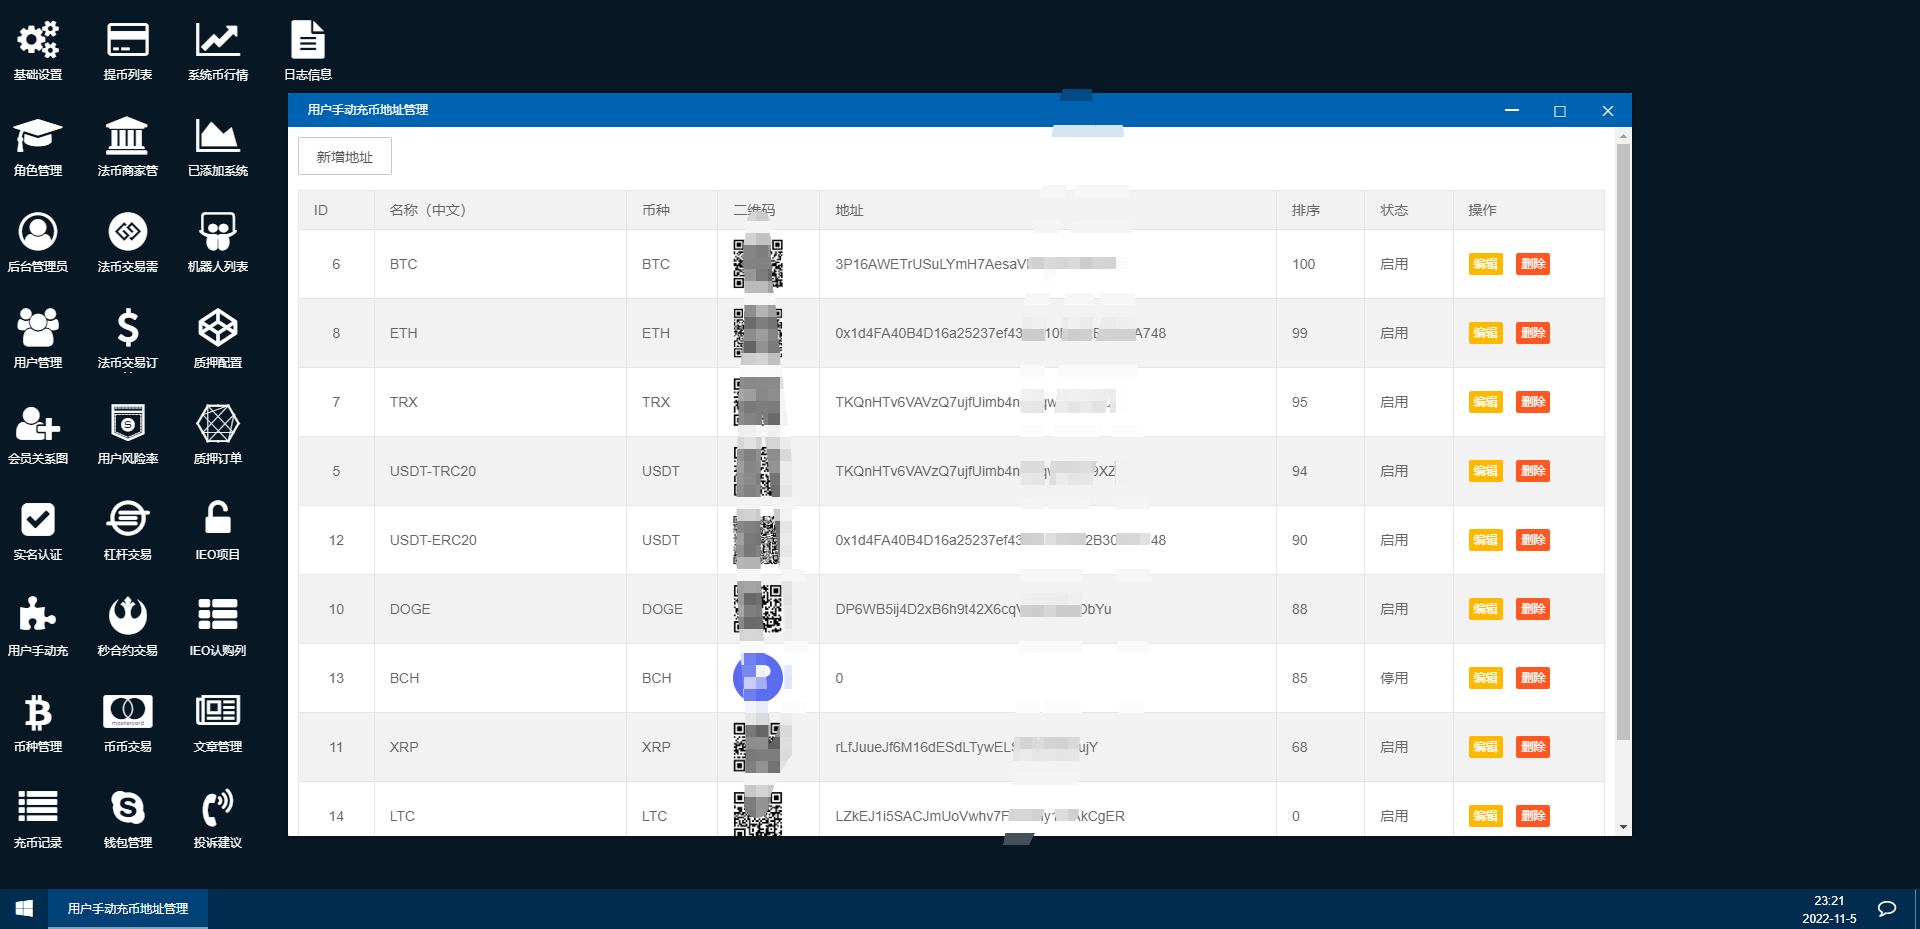The image size is (1920, 929).
Task: Open the IEO项目 unlock icon
Action: tap(218, 518)
